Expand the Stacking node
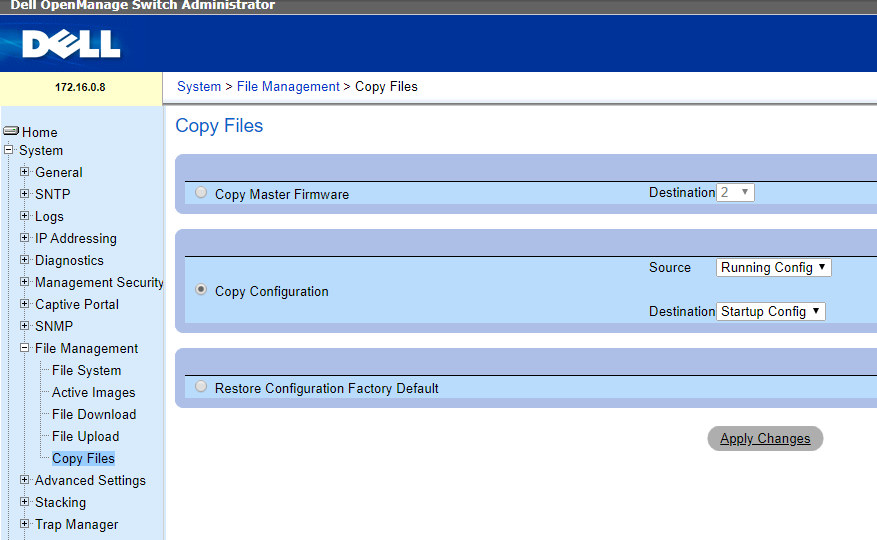Image resolution: width=877 pixels, height=540 pixels. [25, 502]
